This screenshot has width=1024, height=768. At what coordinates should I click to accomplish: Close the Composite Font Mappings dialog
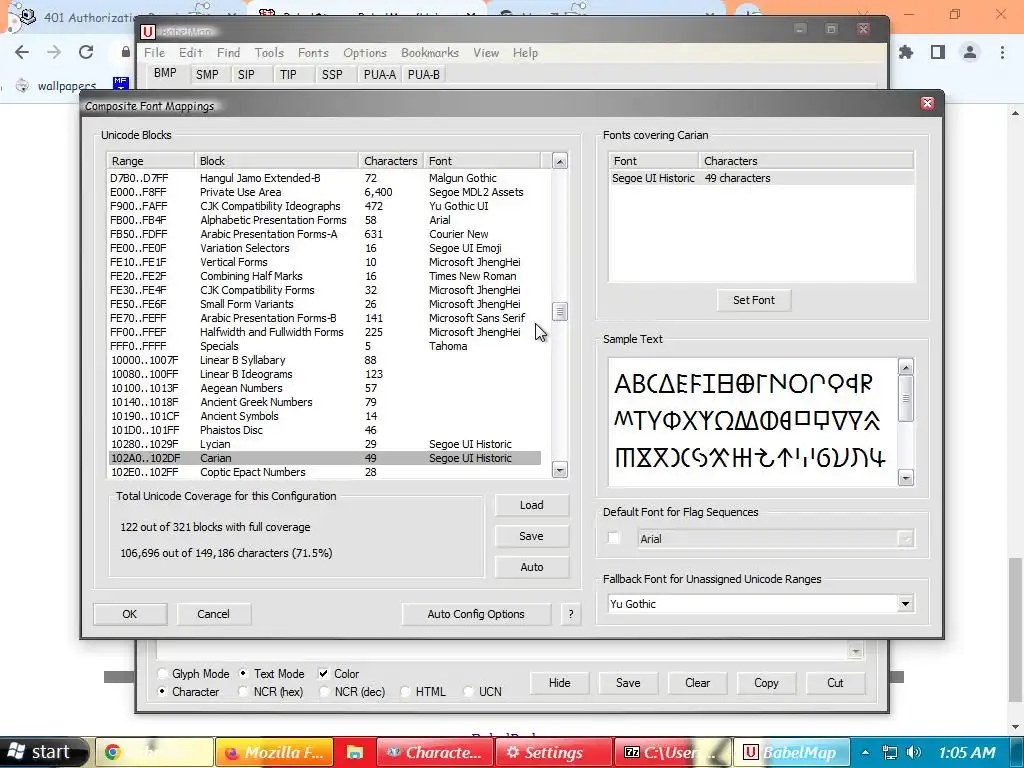[927, 103]
